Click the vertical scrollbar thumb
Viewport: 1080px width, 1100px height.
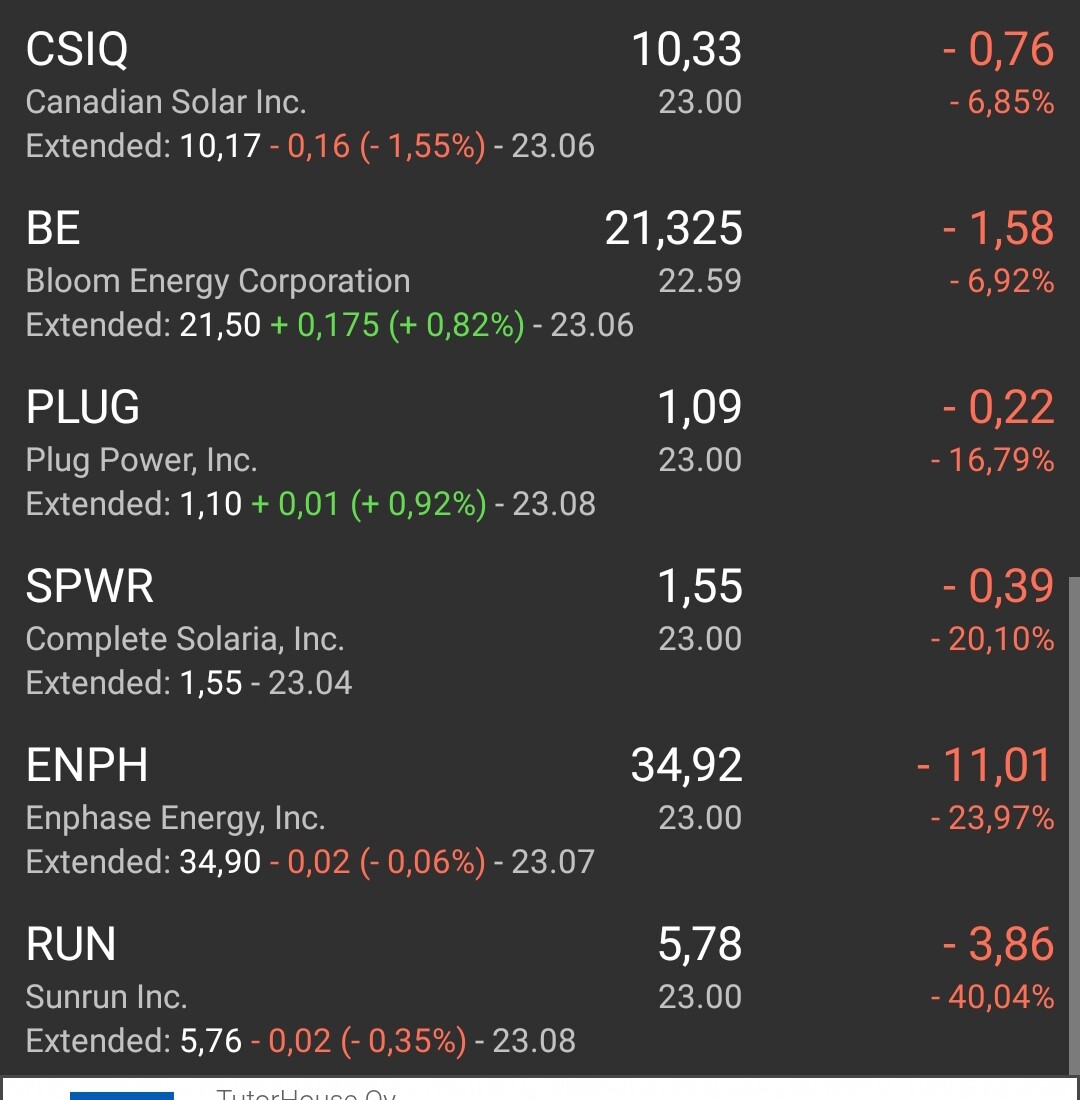coord(1074,826)
